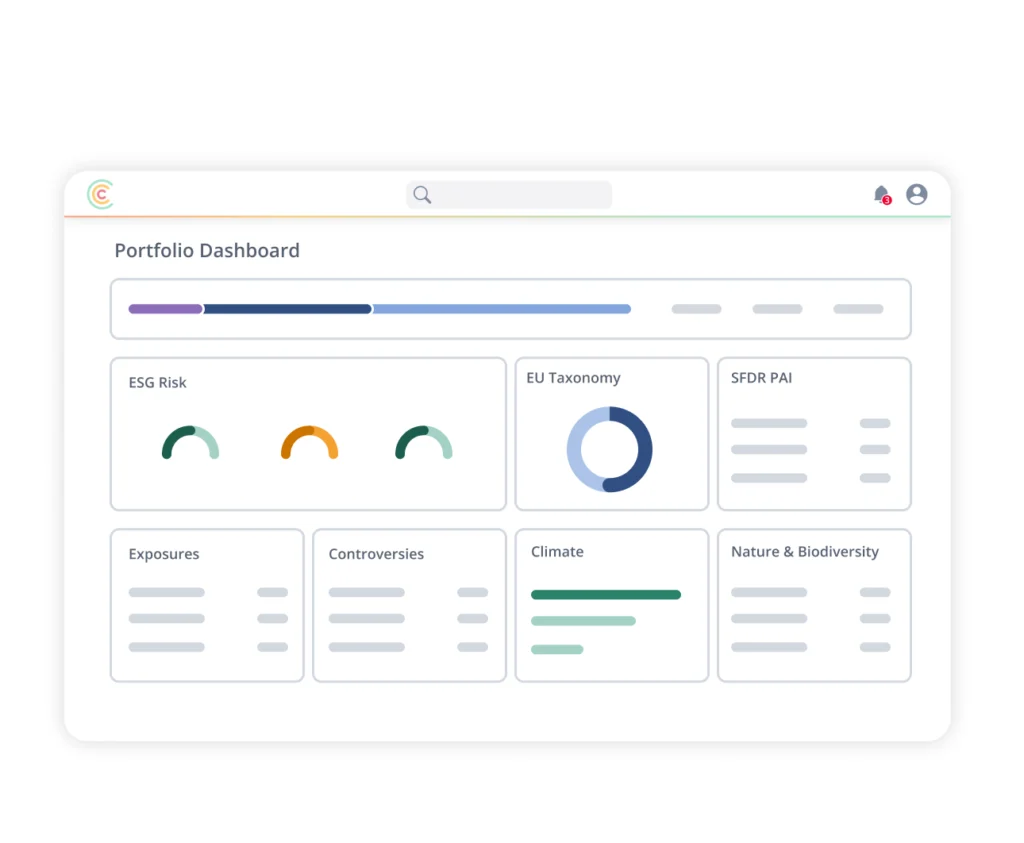Click the magnifying glass search icon
This screenshot has height=843, width=1024.
pos(422,195)
